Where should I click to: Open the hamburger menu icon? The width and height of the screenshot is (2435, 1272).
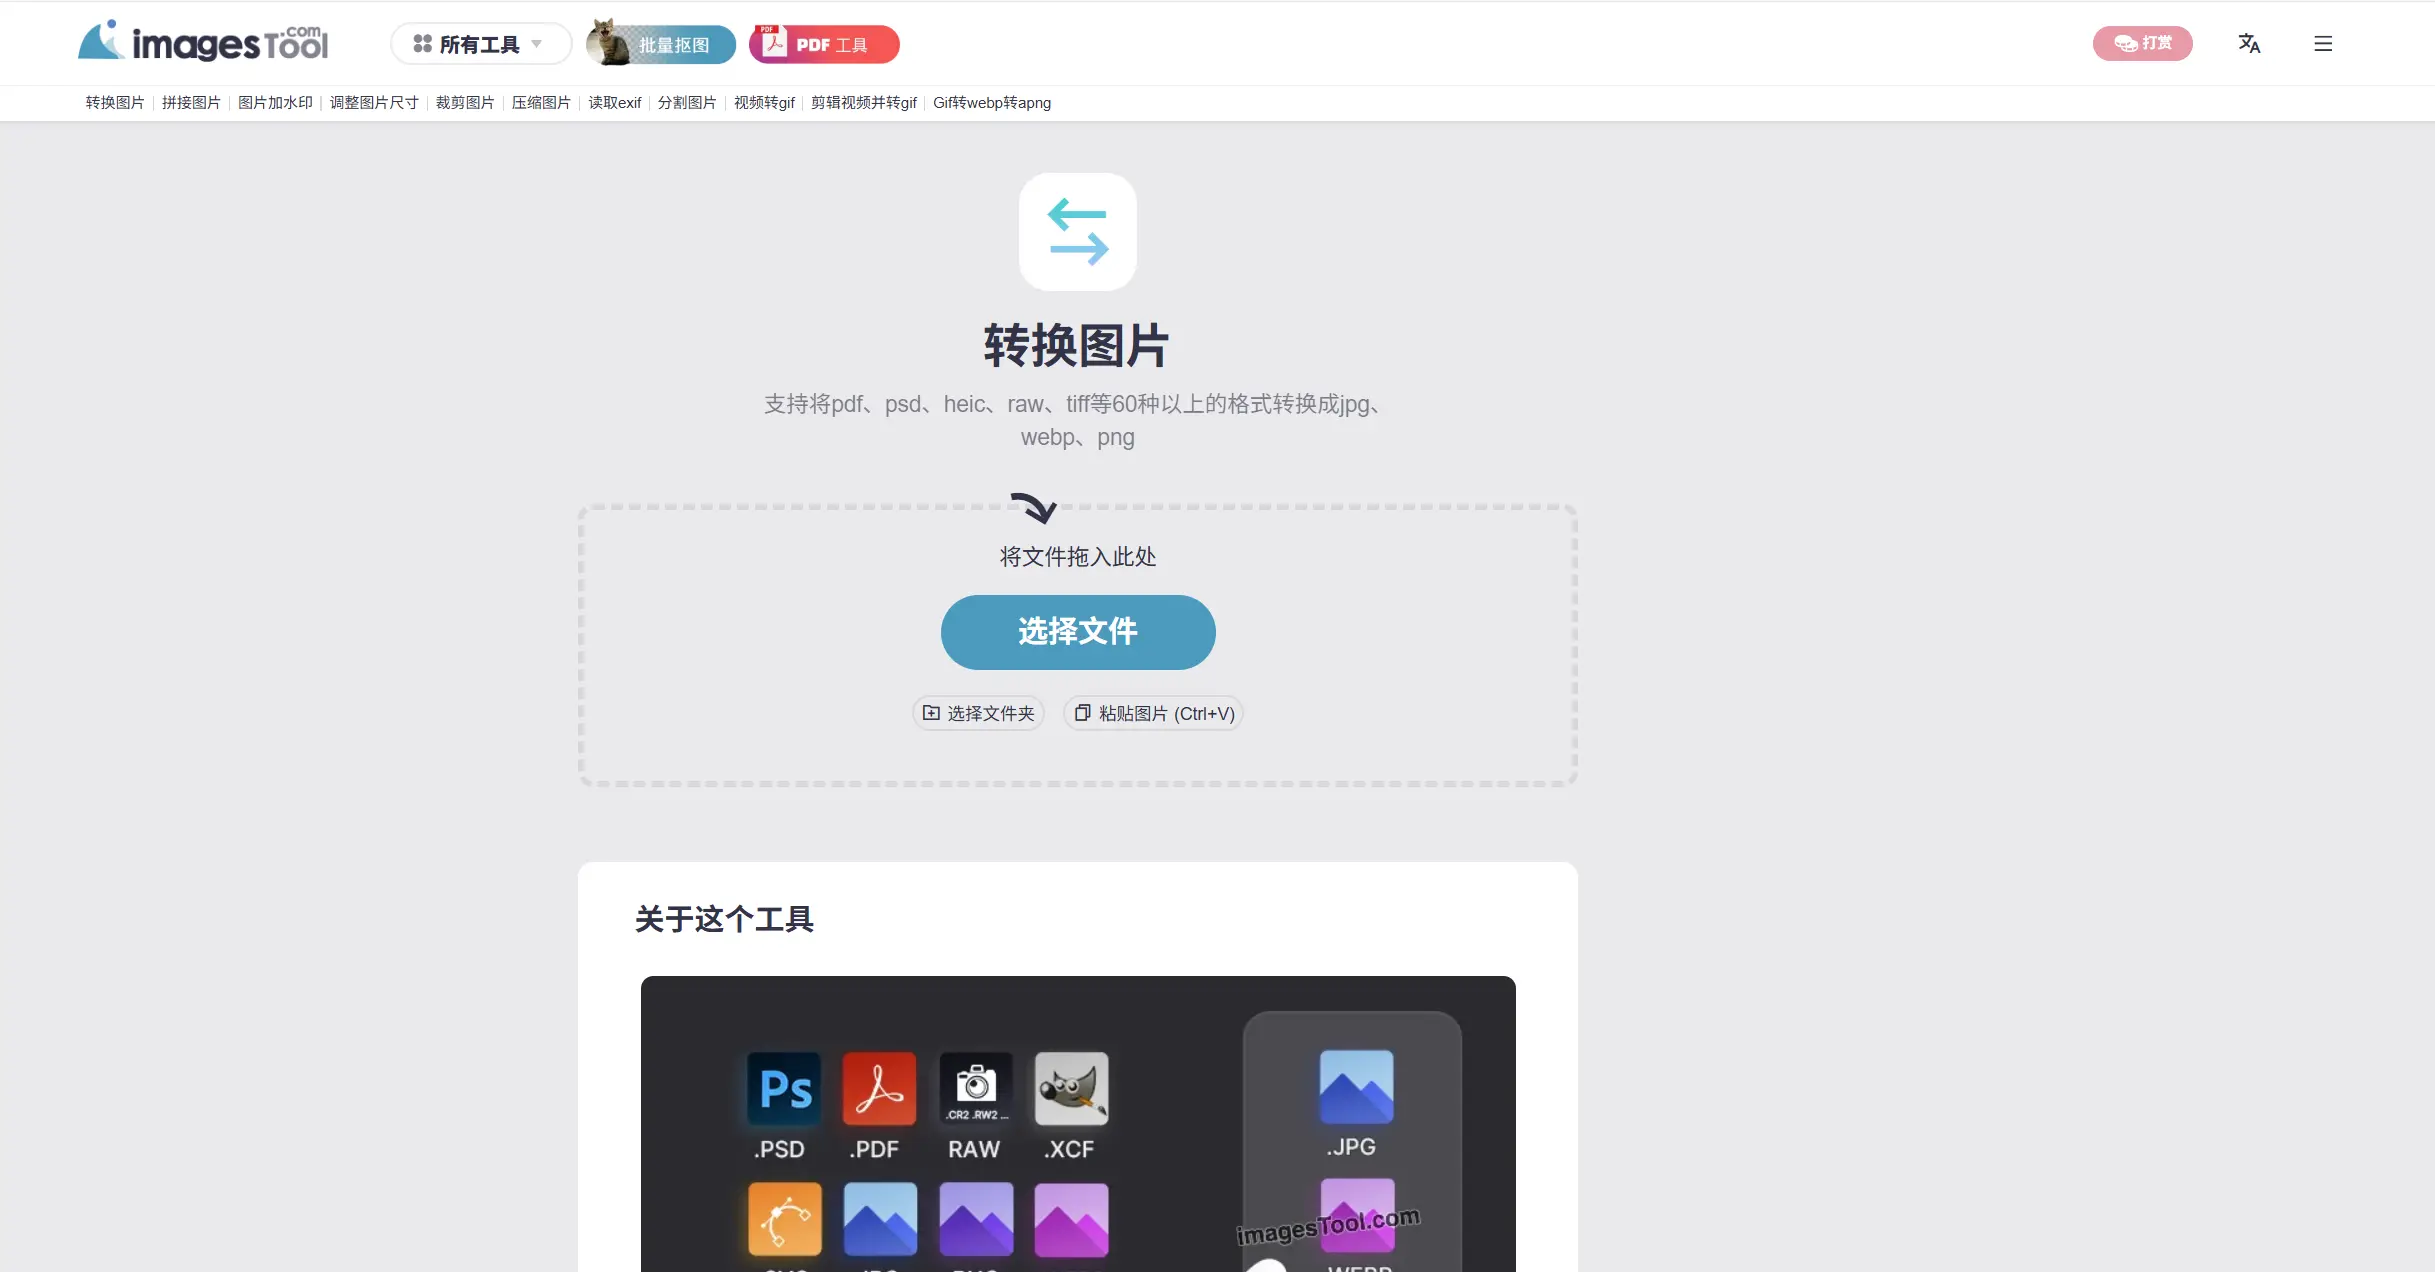point(2323,43)
